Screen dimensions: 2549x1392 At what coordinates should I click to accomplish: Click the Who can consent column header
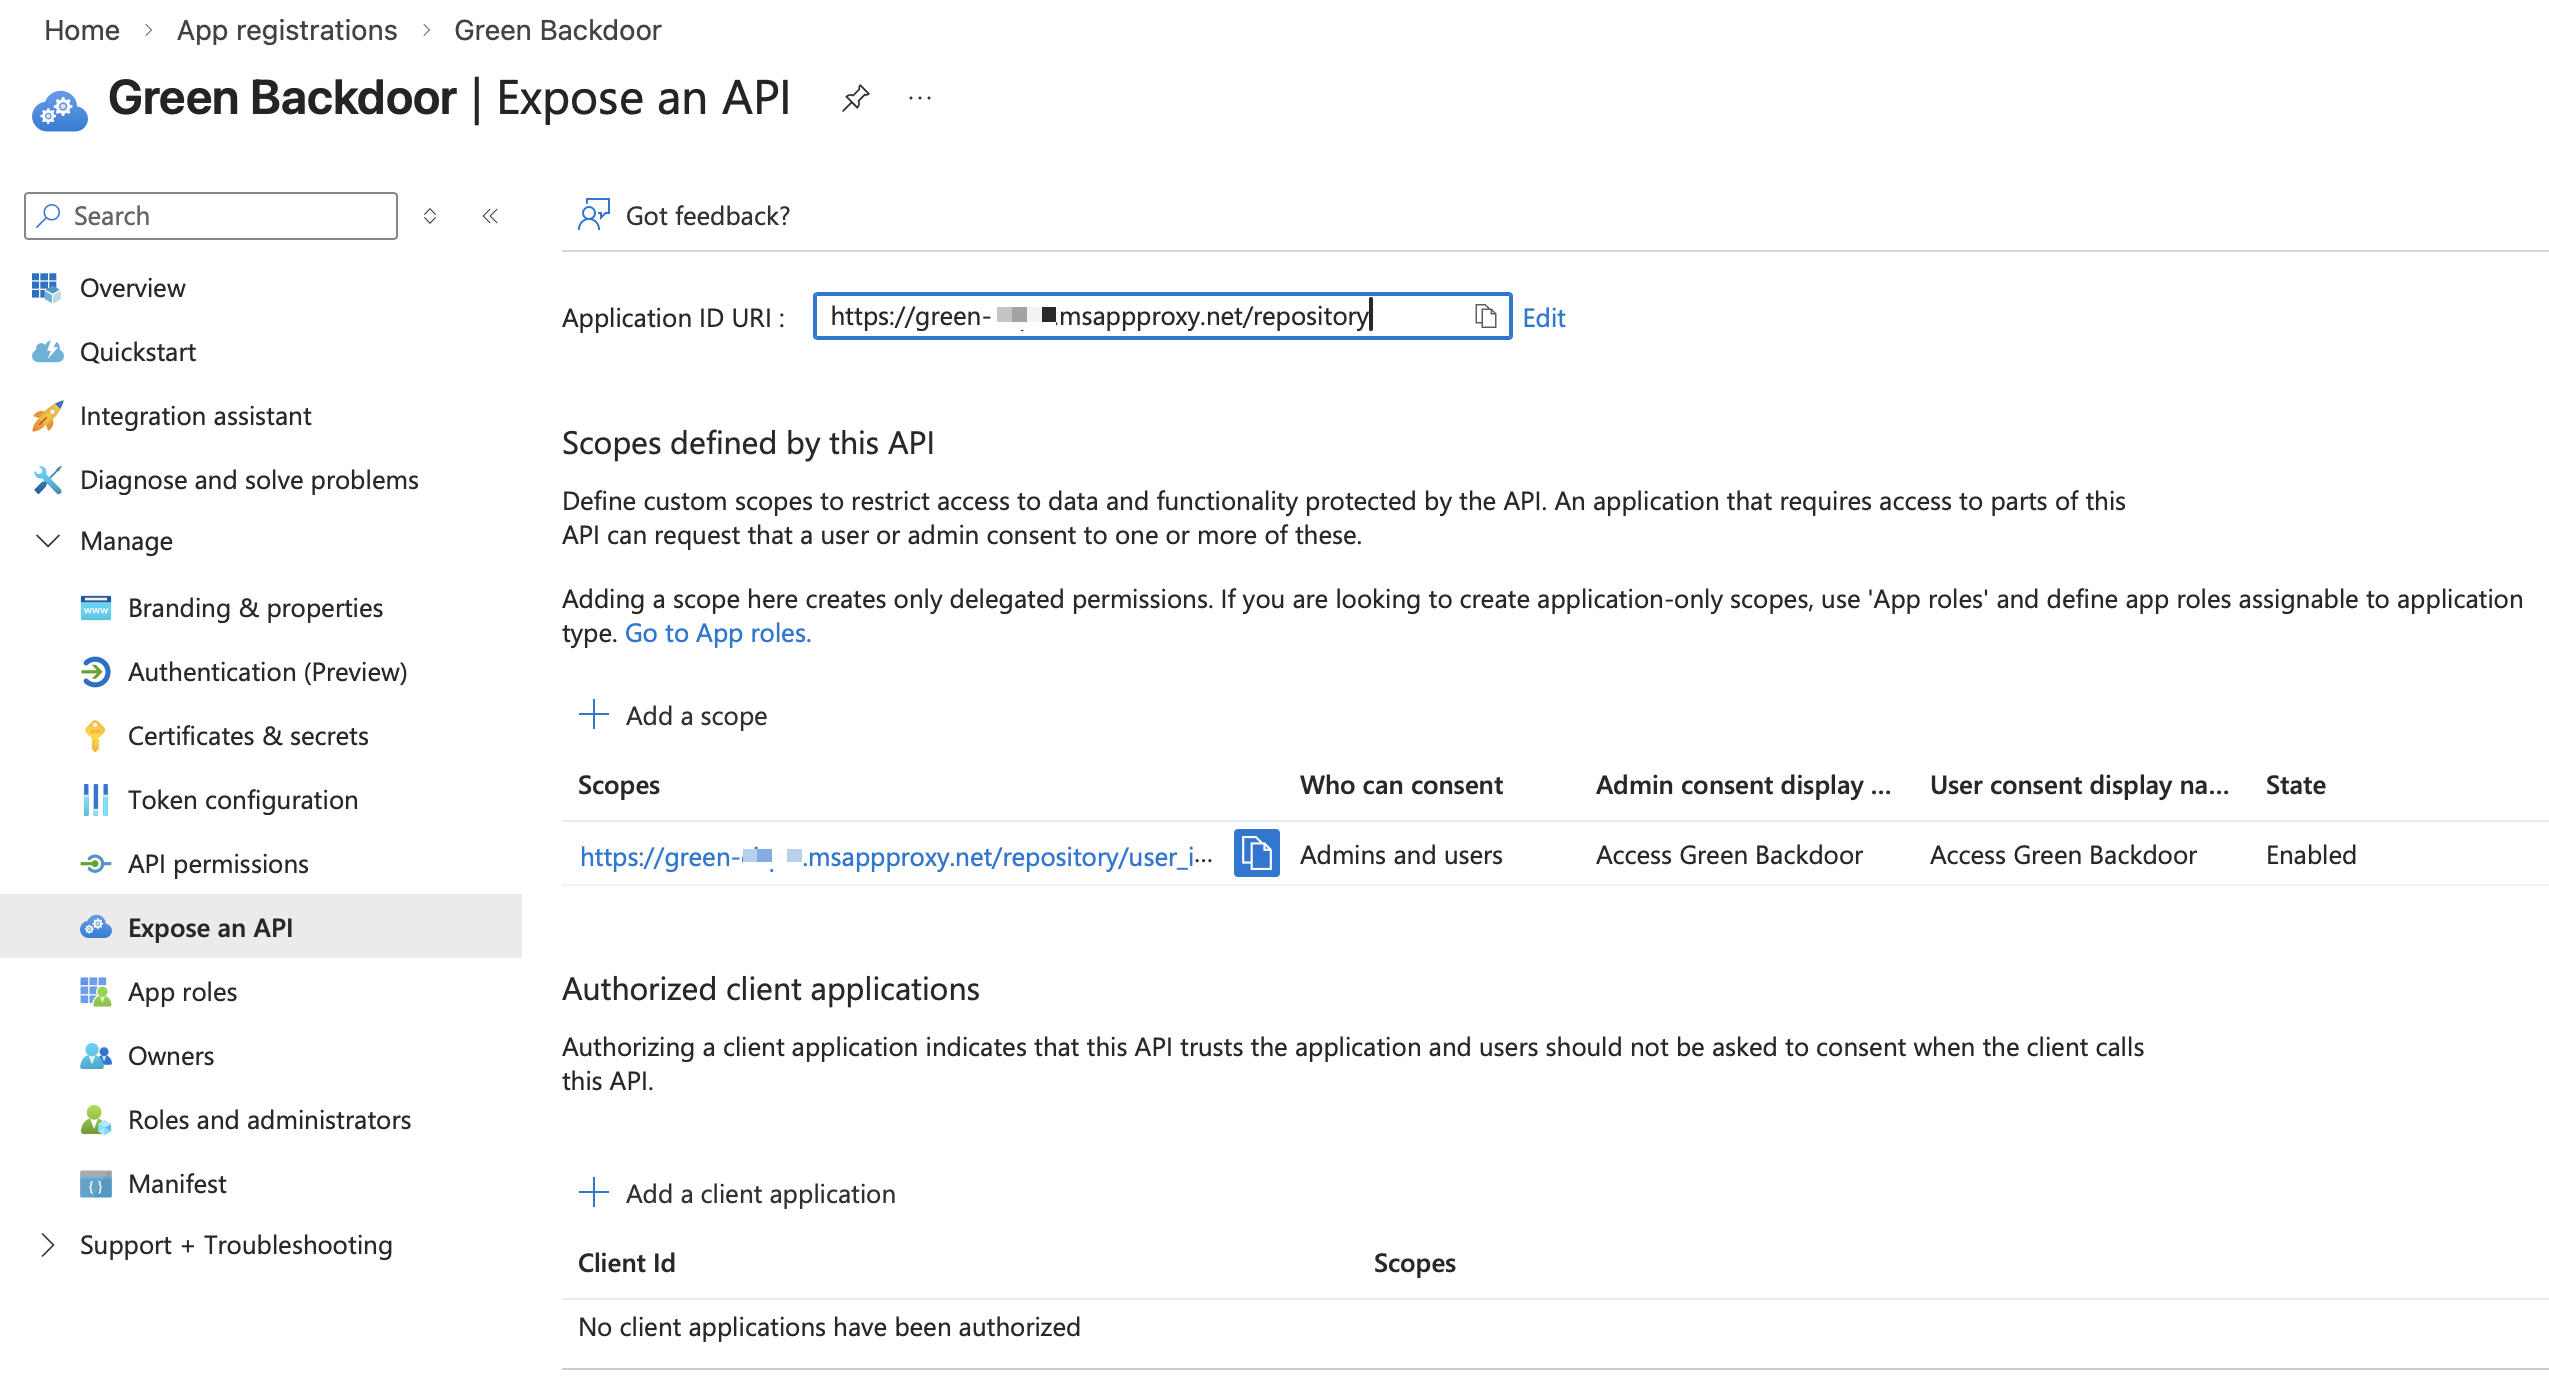point(1401,785)
